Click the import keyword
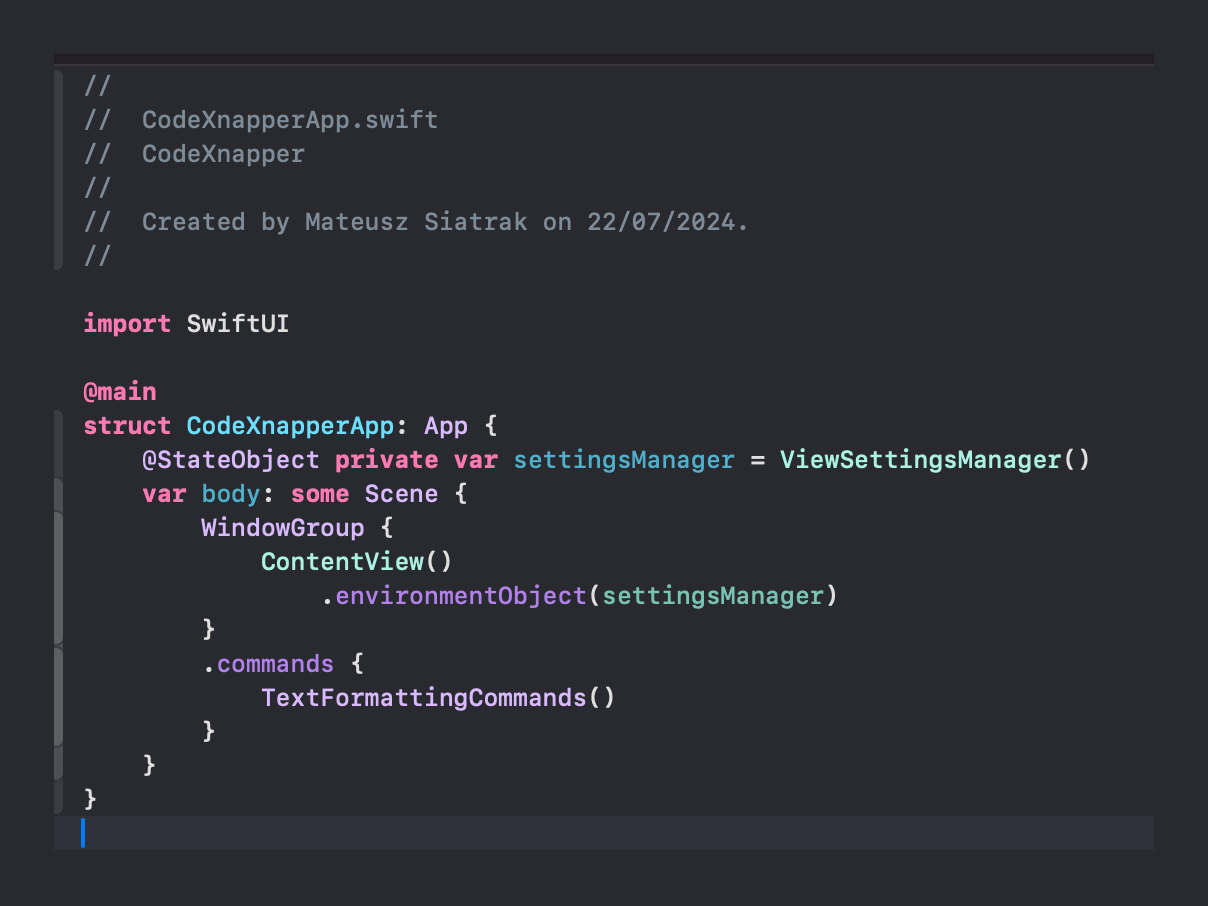This screenshot has height=906, width=1208. pos(127,324)
